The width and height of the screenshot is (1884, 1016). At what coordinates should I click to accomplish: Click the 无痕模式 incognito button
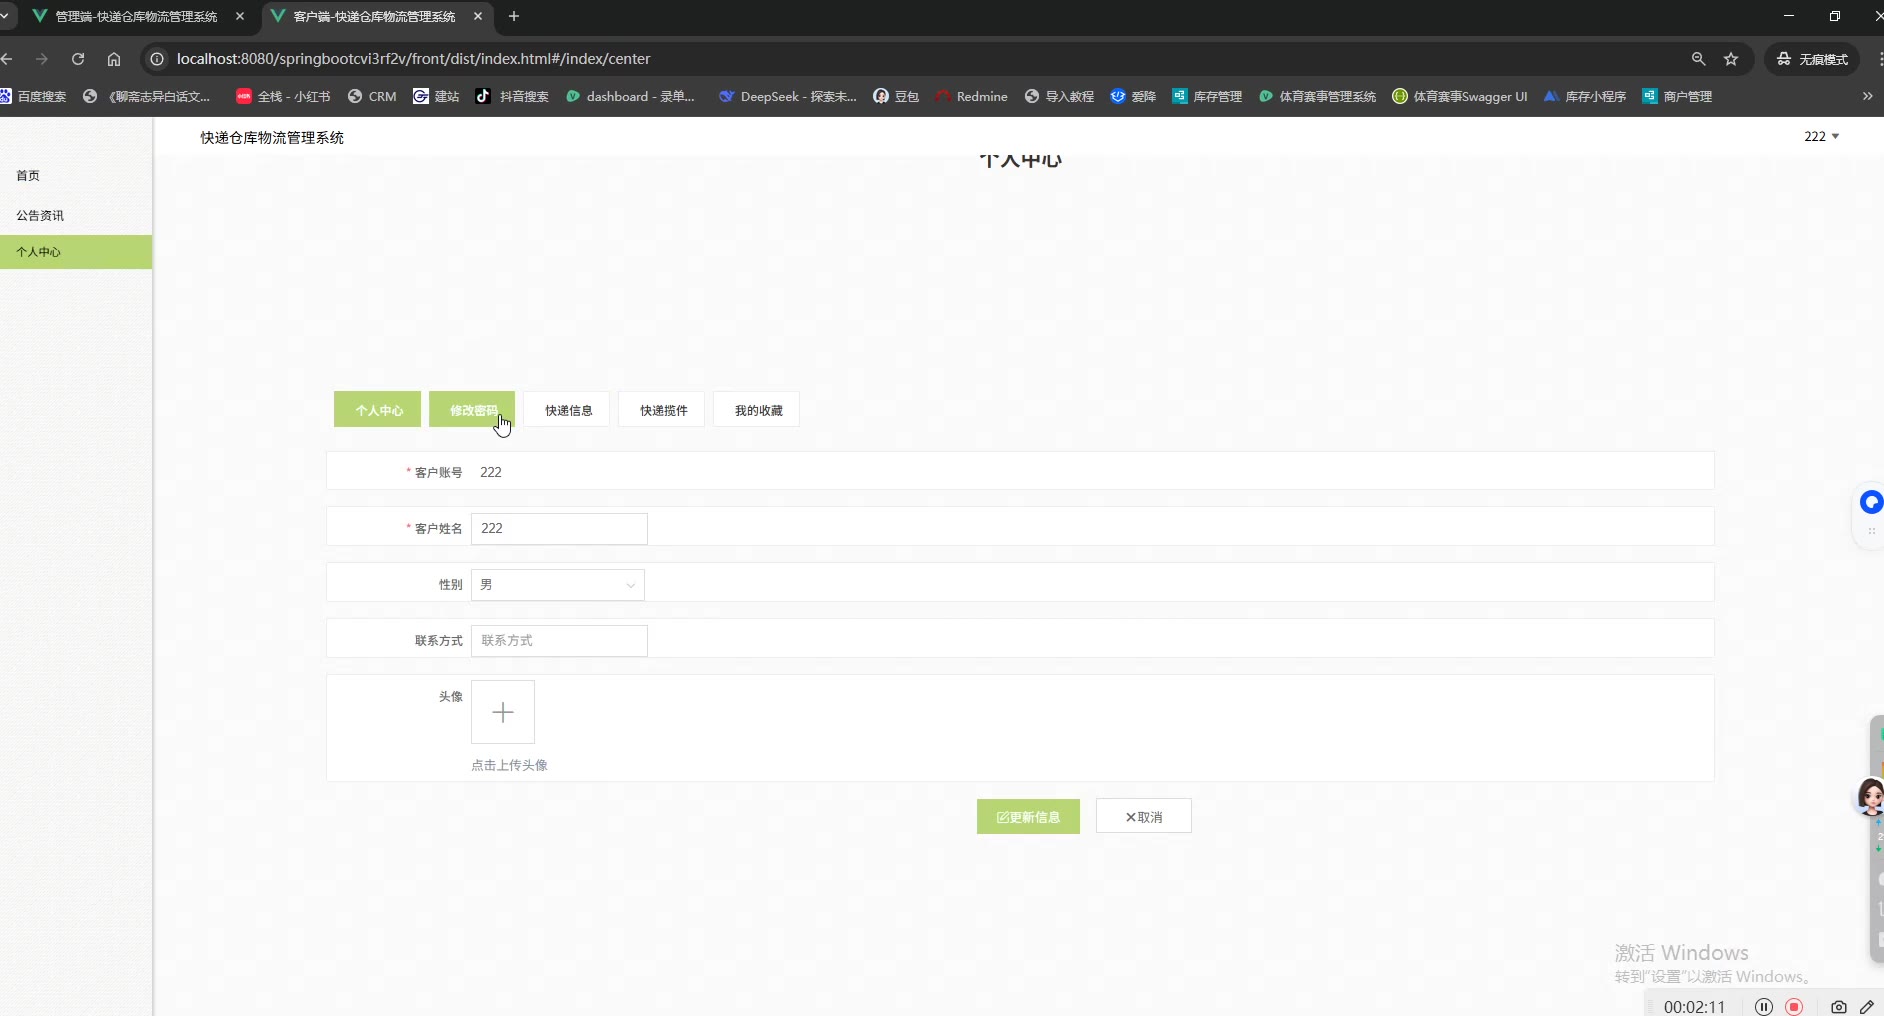(x=1812, y=59)
